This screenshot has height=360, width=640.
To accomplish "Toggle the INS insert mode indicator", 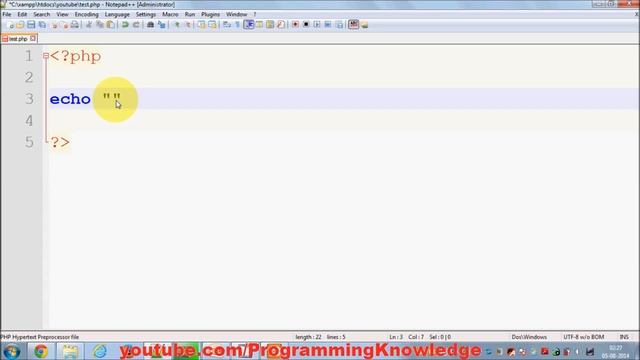I will click(x=624, y=337).
